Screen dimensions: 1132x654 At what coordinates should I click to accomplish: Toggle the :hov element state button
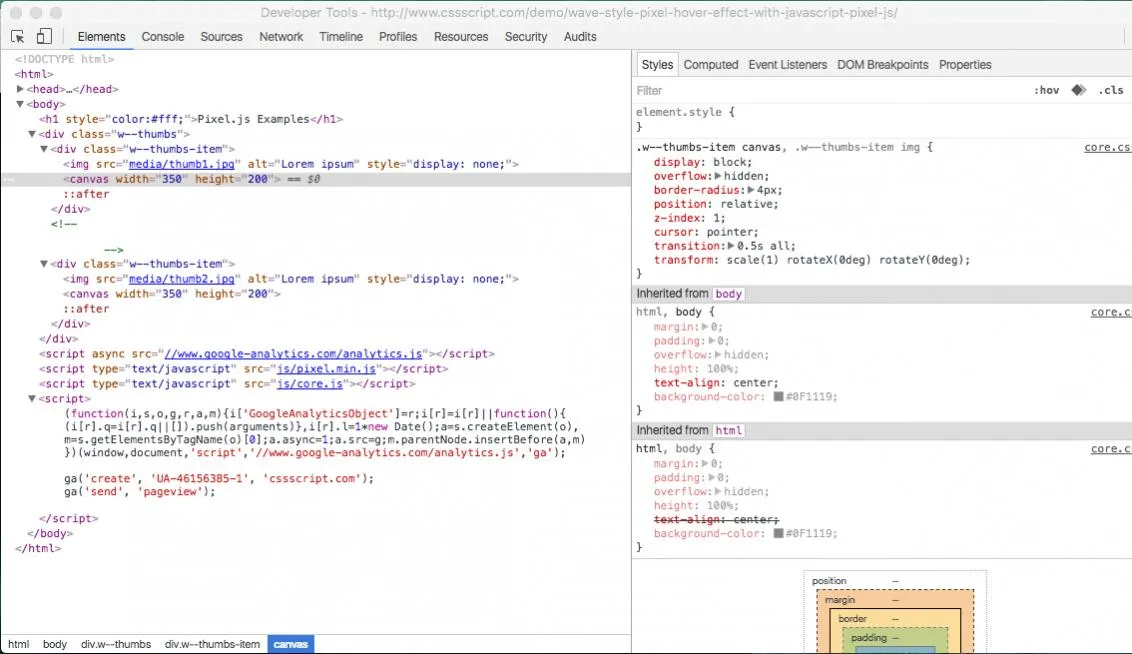(1046, 90)
